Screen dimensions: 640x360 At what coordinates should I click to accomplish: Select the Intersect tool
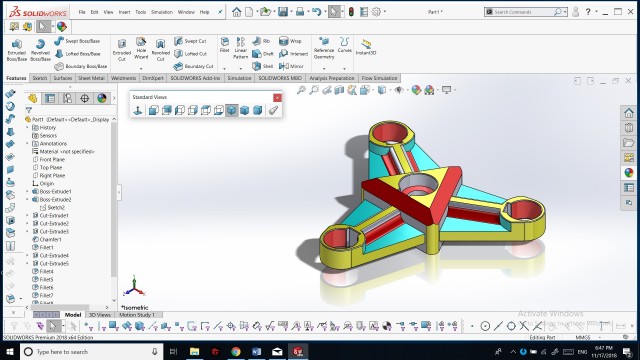point(293,53)
